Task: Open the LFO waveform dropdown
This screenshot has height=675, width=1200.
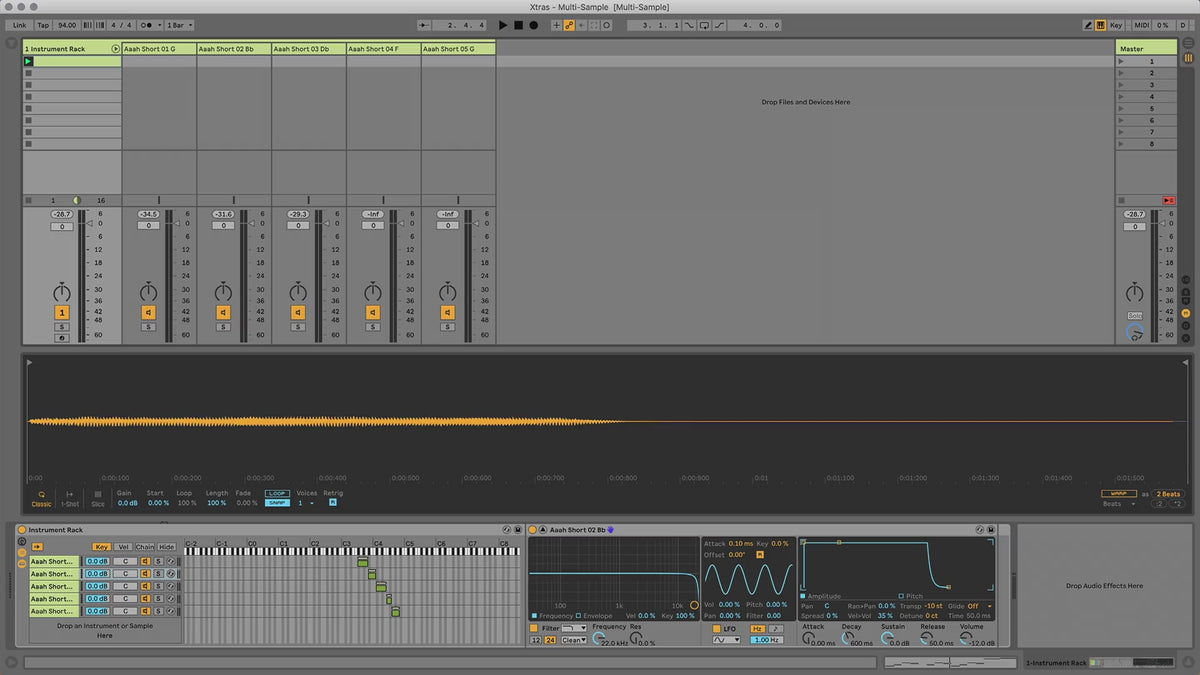Action: pyautogui.click(x=726, y=640)
